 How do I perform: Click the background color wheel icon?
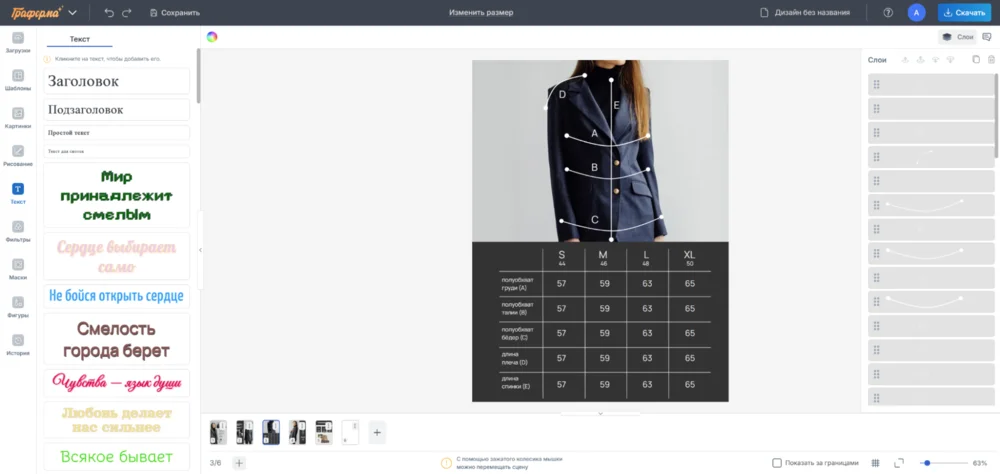(212, 37)
